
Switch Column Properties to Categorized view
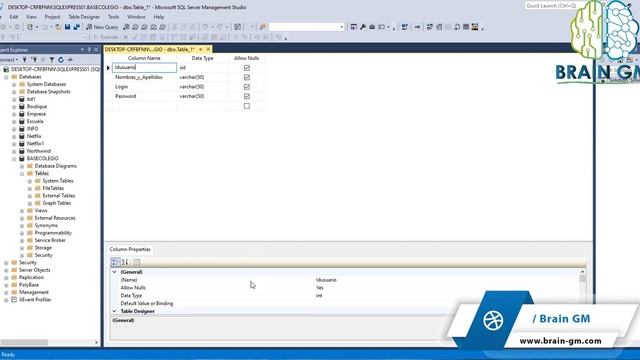point(116,262)
